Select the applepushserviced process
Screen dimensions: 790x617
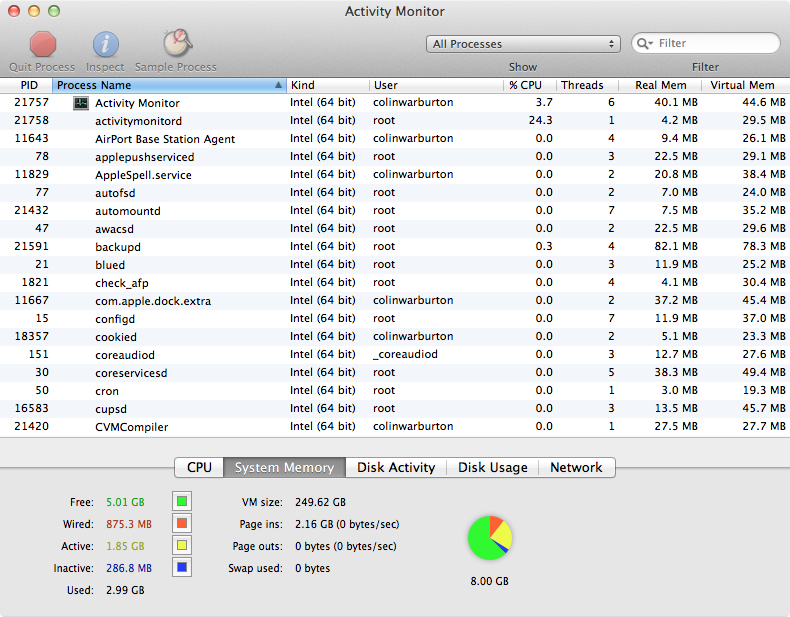pos(395,157)
